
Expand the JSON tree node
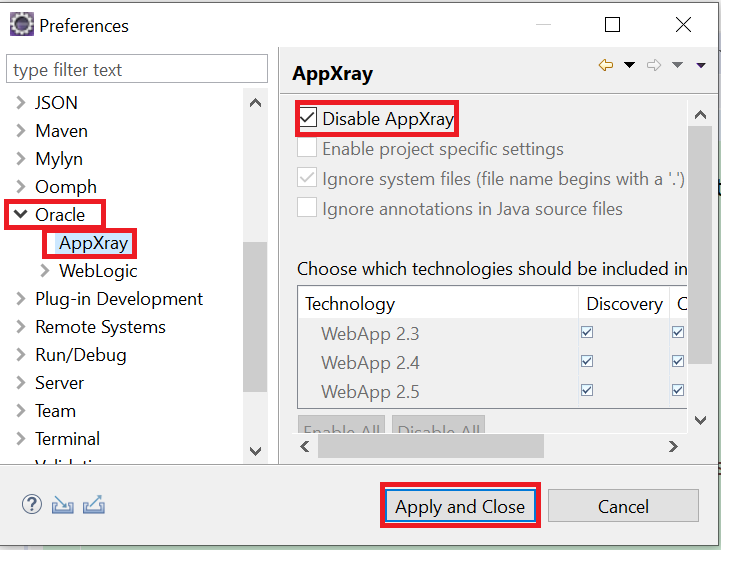pos(21,102)
